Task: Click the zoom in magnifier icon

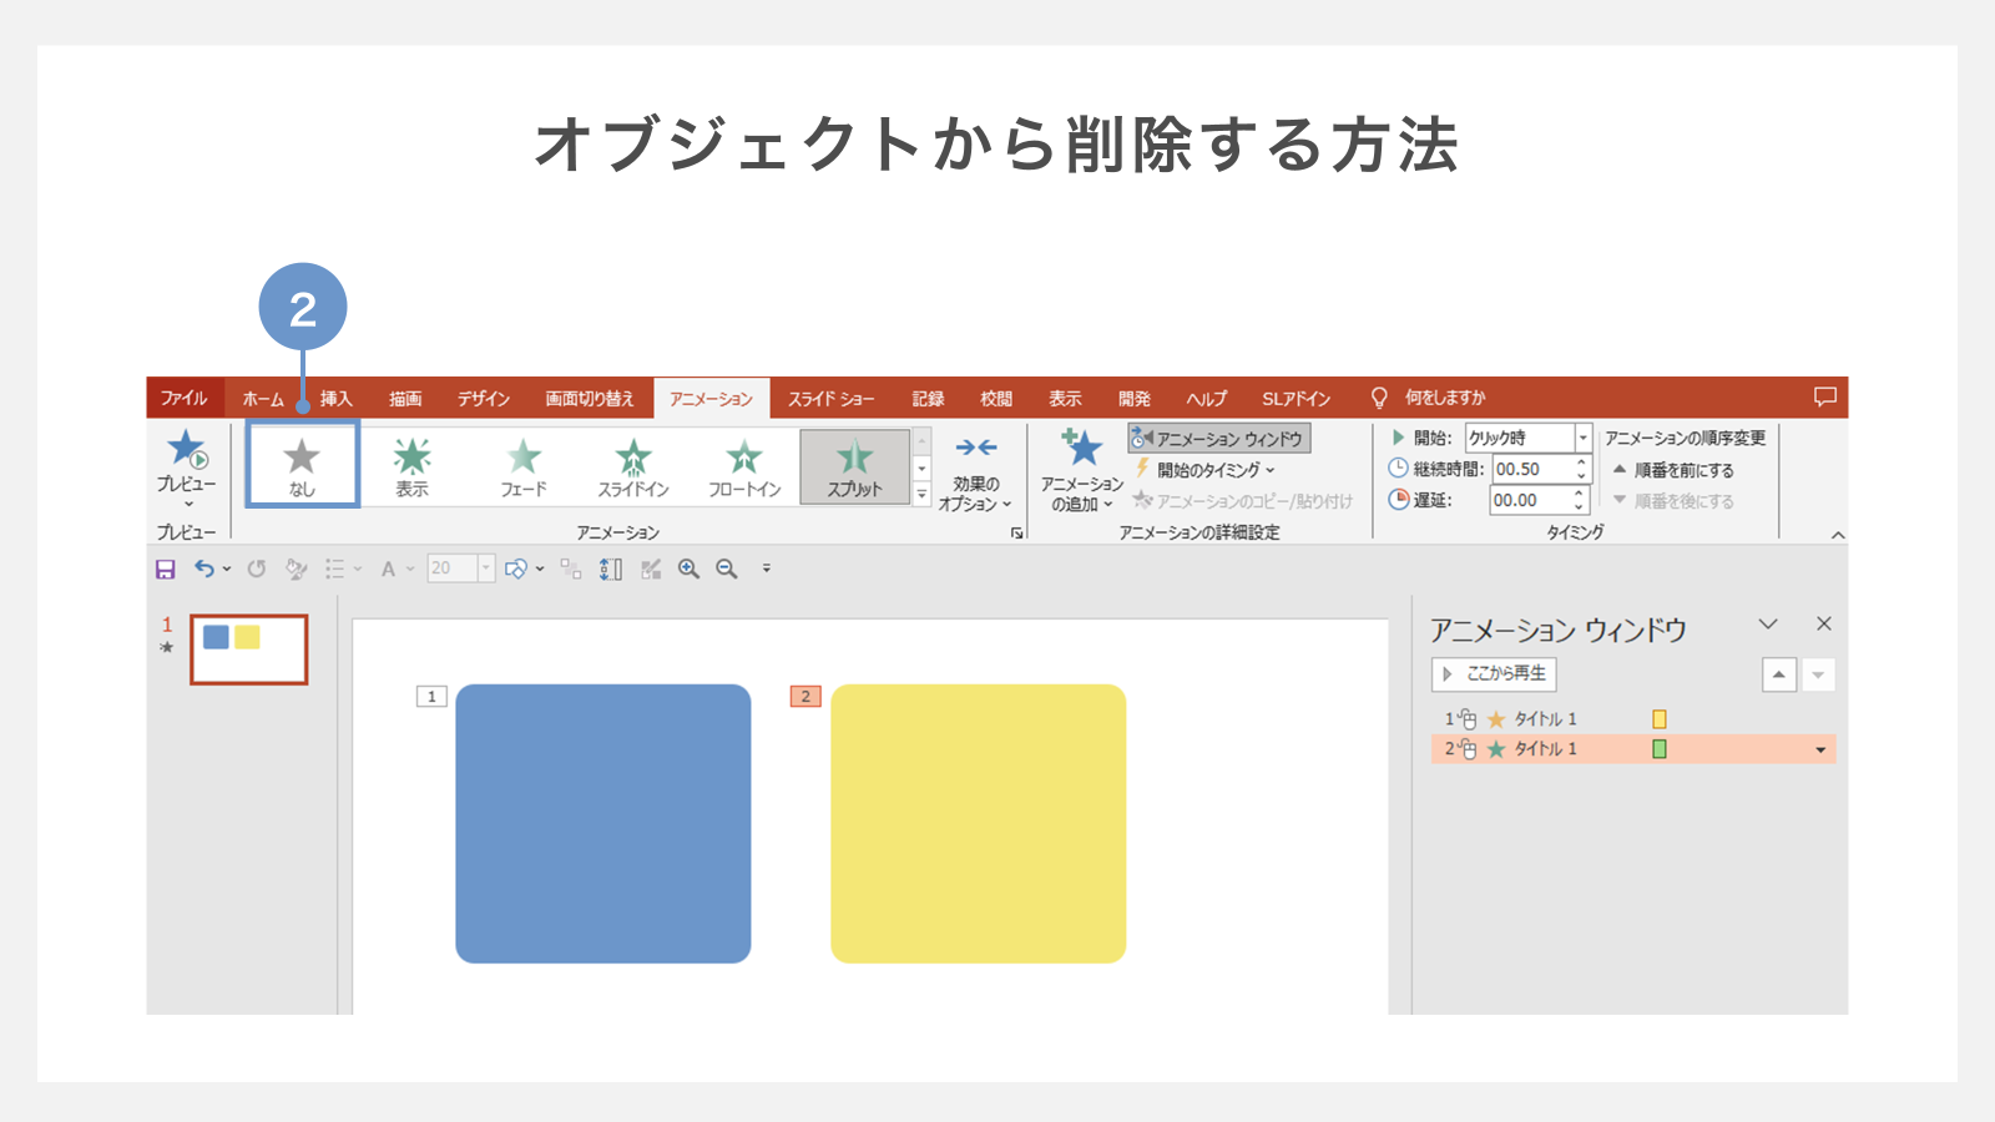Action: [x=688, y=569]
